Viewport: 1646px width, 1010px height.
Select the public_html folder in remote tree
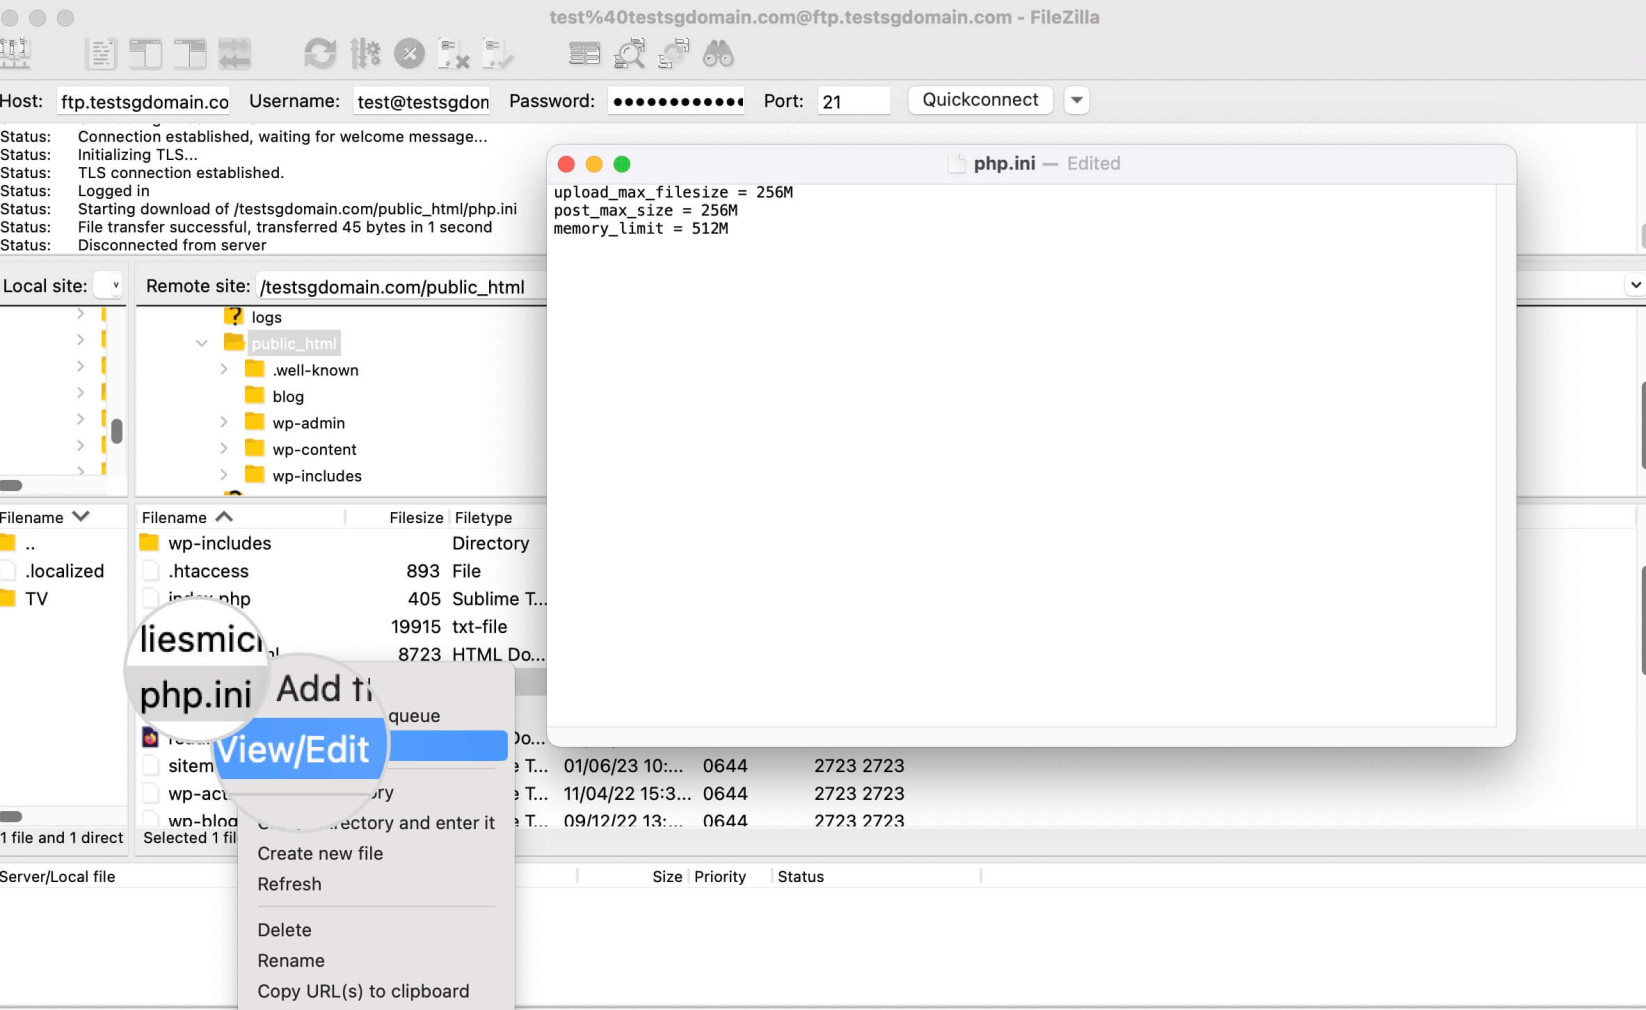pyautogui.click(x=294, y=343)
